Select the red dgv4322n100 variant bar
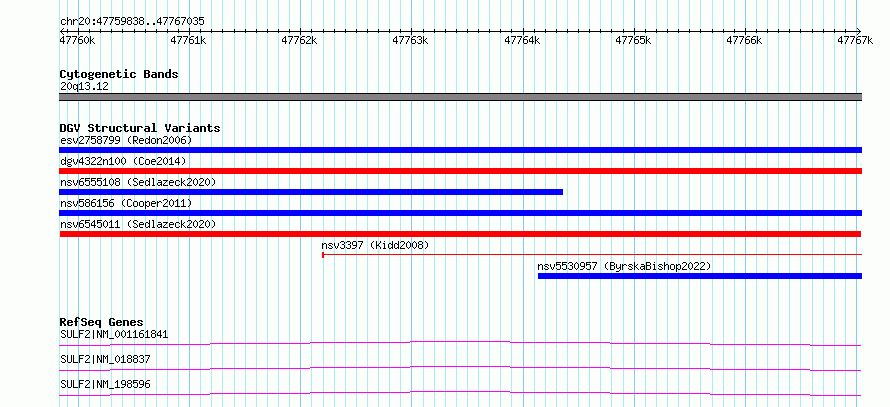Screen dimensions: 890x407 point(460,171)
